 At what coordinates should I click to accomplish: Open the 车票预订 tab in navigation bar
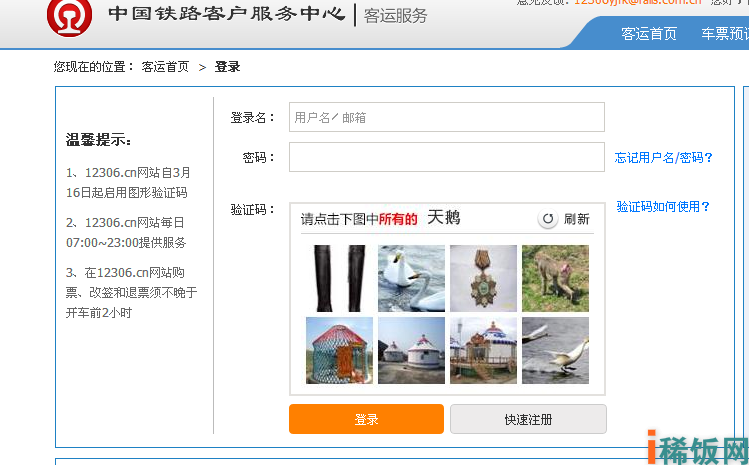(x=725, y=33)
